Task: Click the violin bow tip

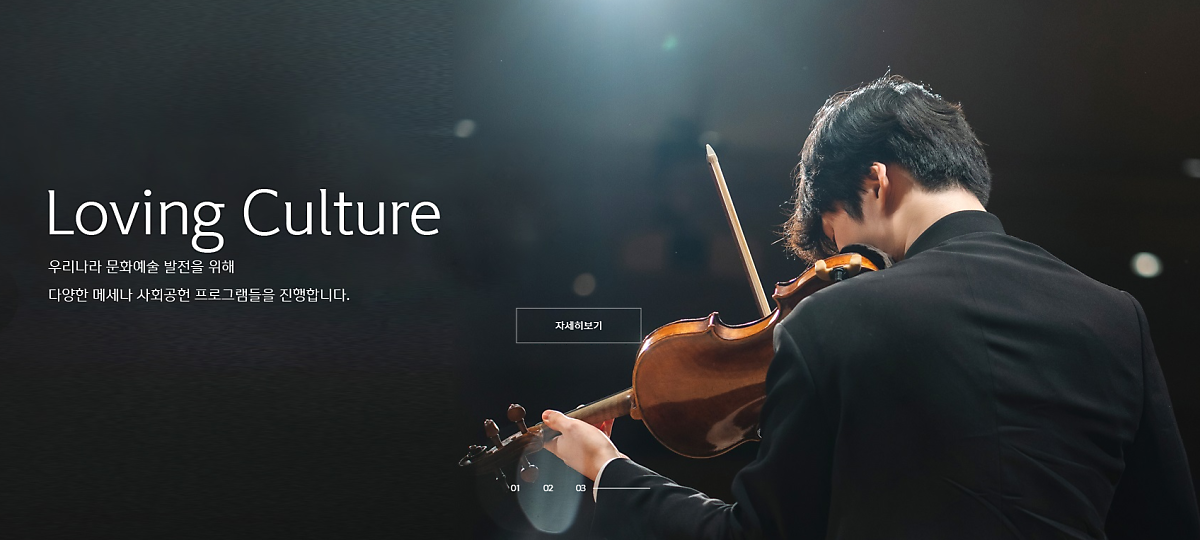Action: [712, 153]
